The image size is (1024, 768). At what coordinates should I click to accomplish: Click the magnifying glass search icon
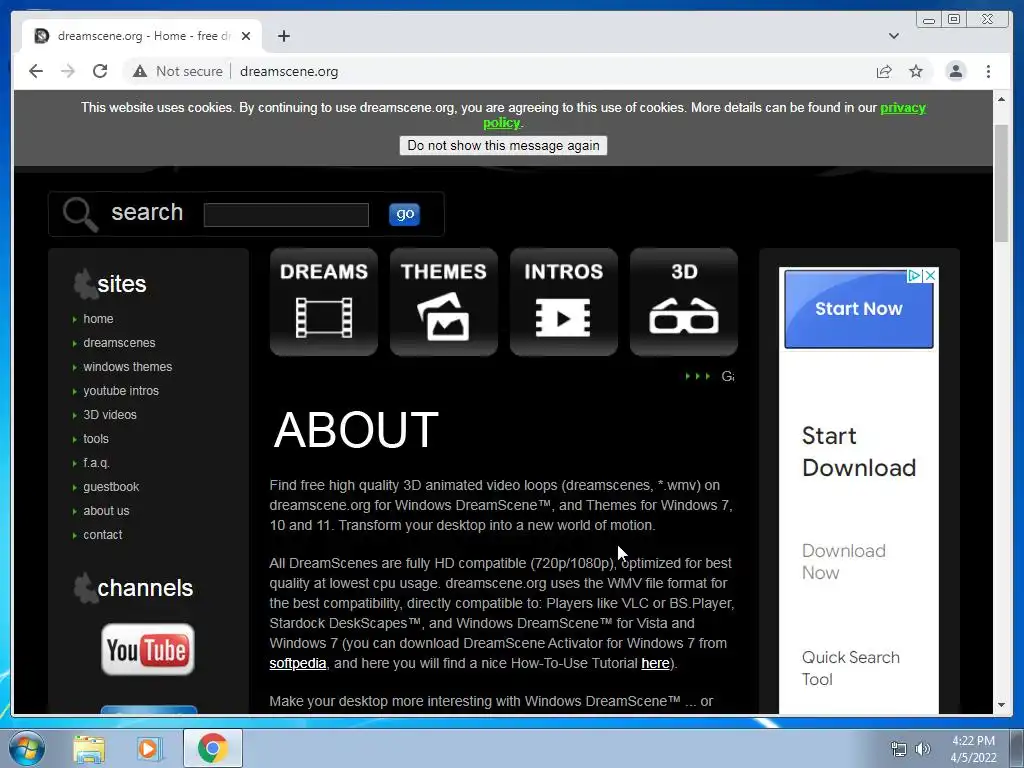point(80,214)
